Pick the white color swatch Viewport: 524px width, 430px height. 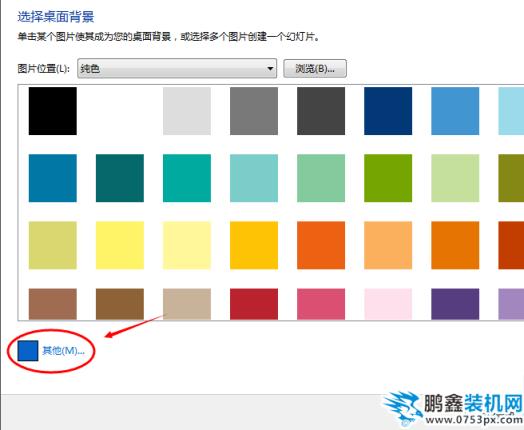(x=120, y=111)
